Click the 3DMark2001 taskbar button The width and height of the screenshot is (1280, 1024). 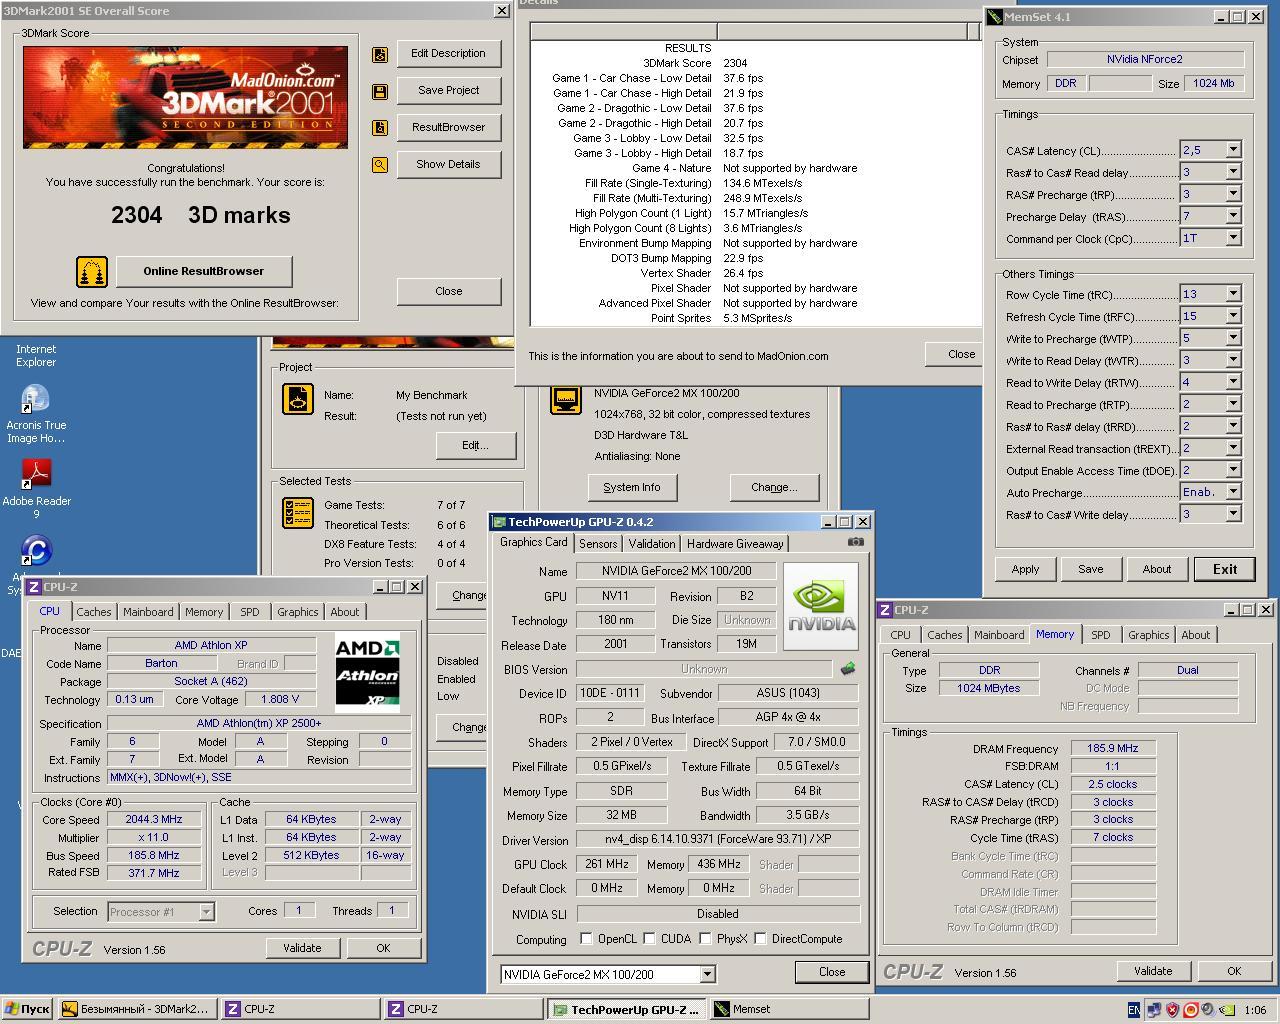pyautogui.click(x=136, y=1010)
